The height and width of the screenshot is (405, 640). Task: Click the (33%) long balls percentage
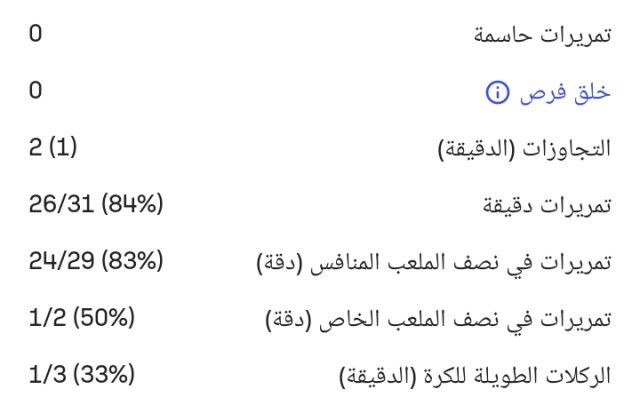tap(104, 377)
